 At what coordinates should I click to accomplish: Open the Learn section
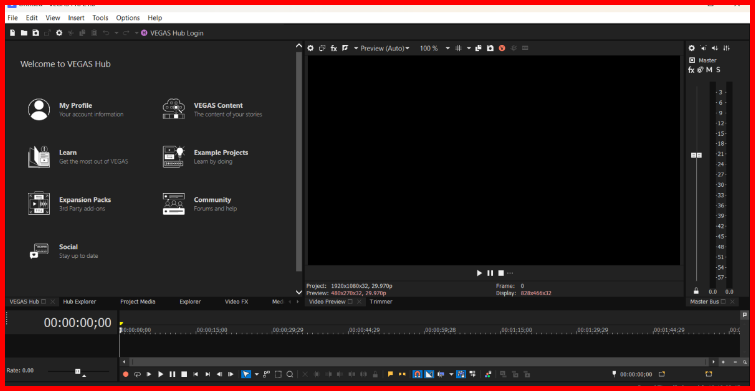point(78,156)
